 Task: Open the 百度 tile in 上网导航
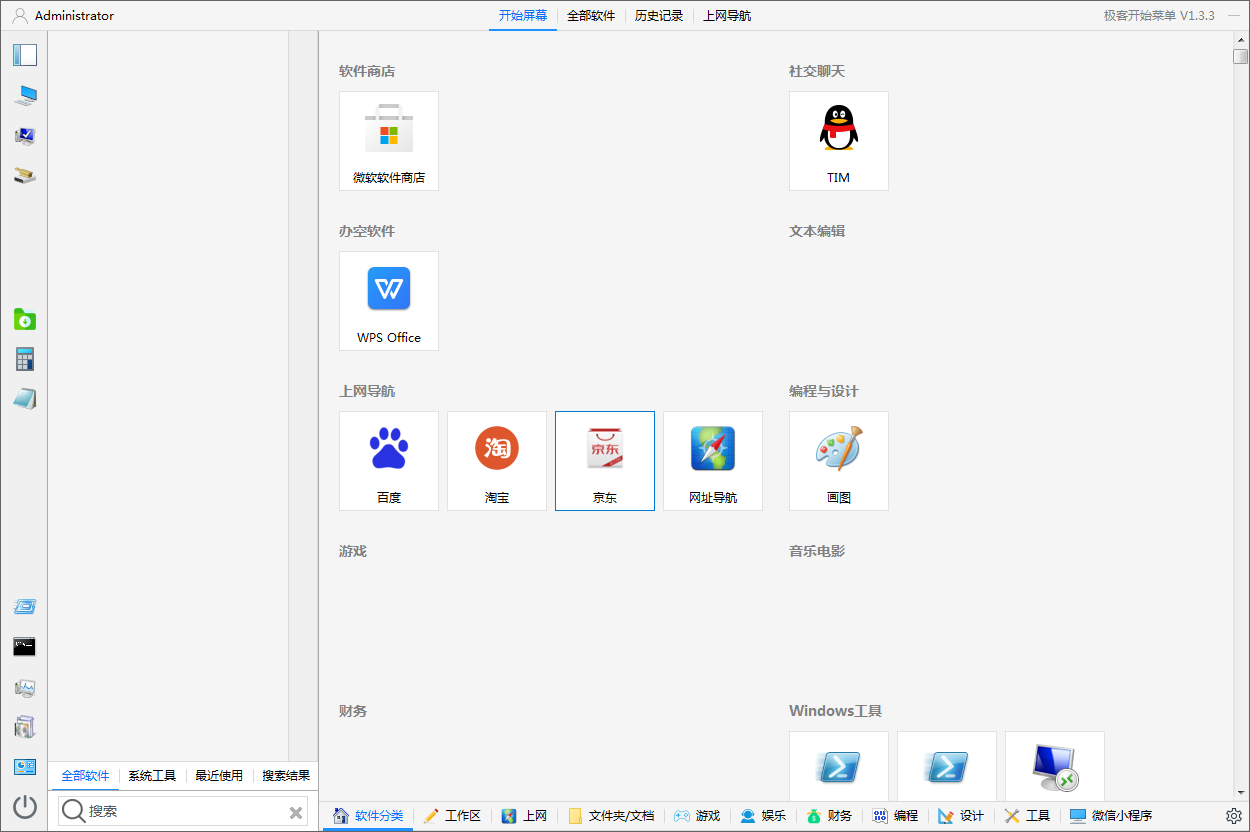388,460
